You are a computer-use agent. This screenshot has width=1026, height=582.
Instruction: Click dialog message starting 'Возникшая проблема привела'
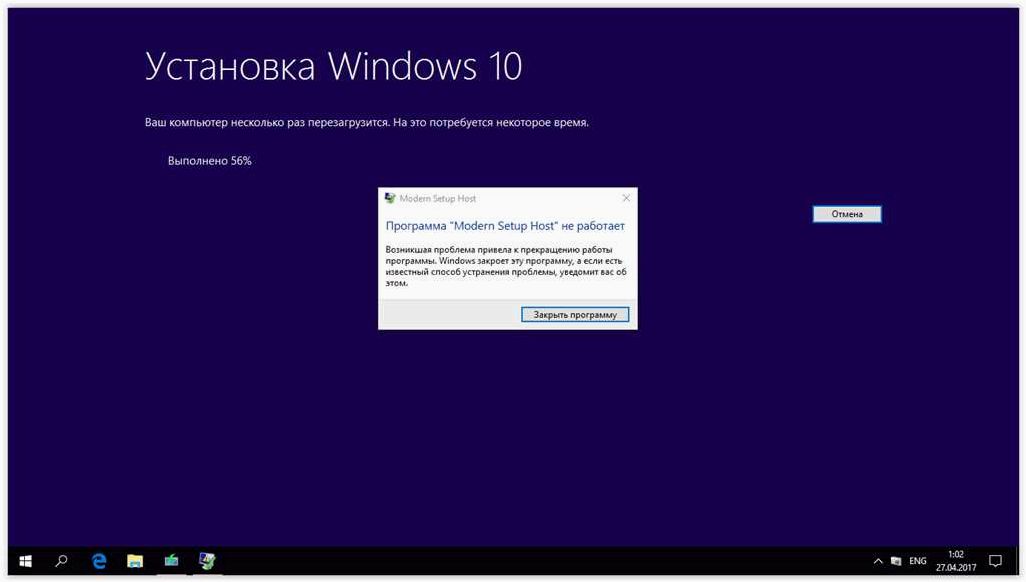[506, 266]
